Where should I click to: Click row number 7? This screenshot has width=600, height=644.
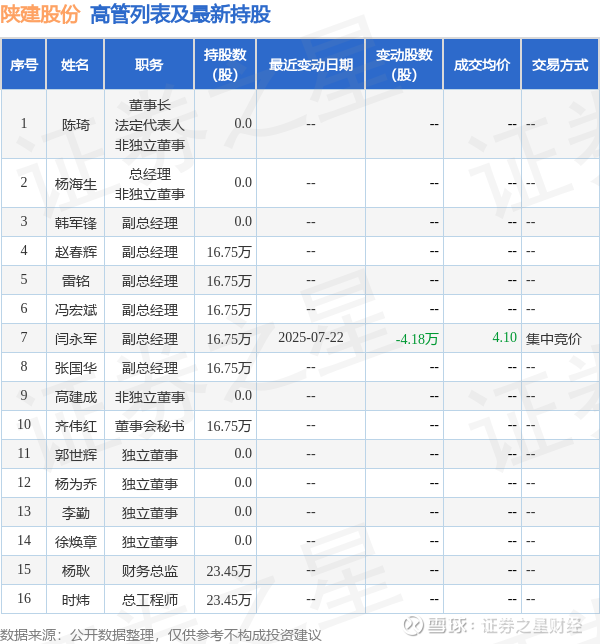[x=24, y=337]
